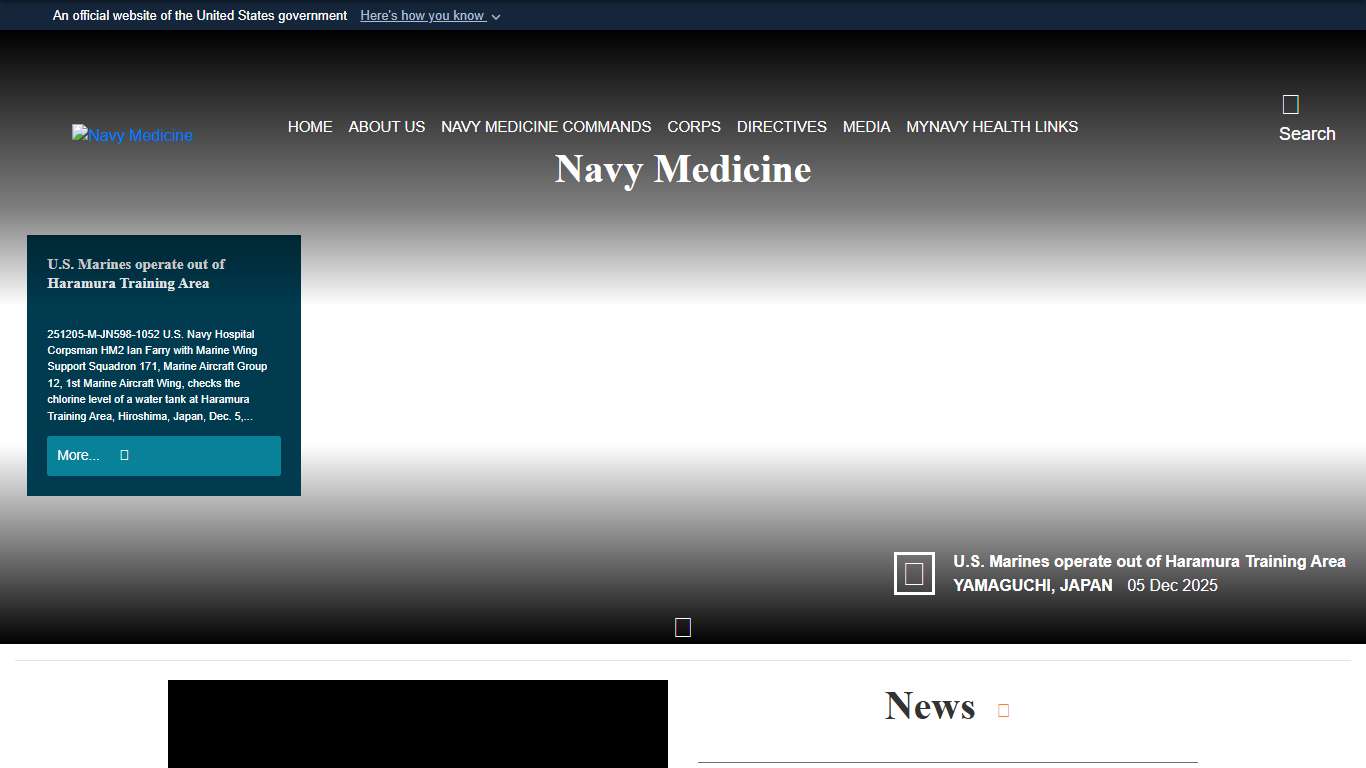Go to the Home page
This screenshot has height=768, width=1366.
(x=310, y=127)
